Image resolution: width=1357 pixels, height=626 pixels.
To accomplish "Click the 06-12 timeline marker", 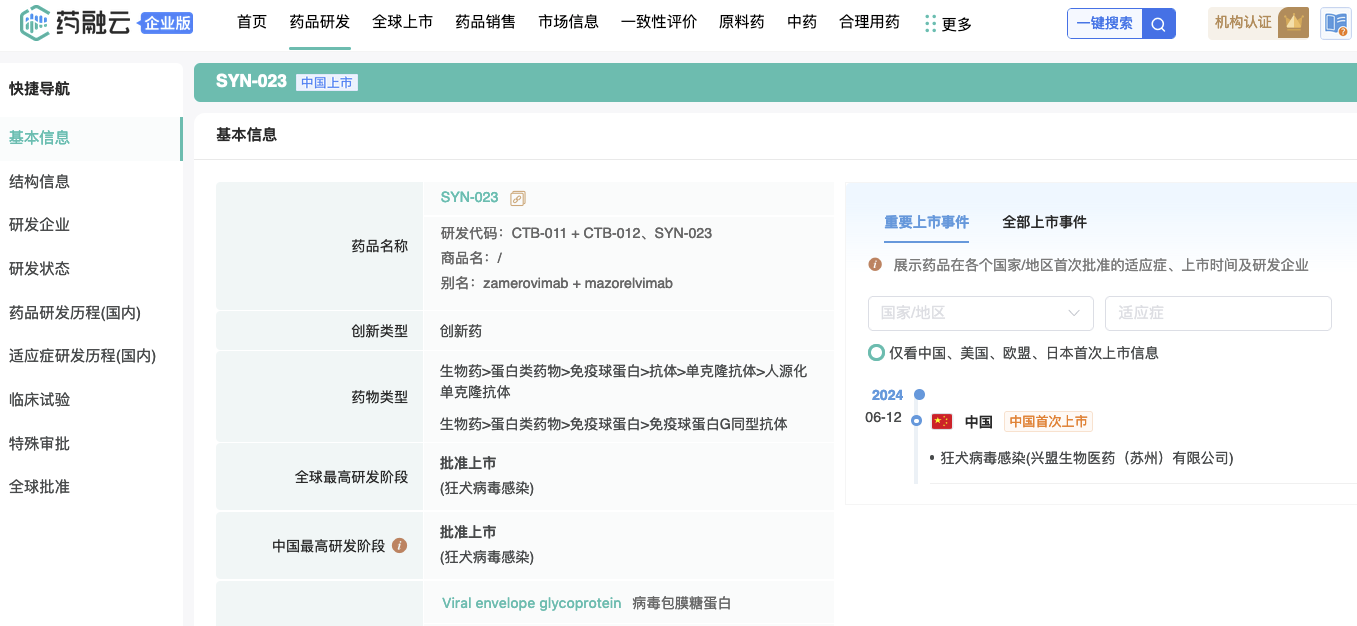I will [x=916, y=420].
